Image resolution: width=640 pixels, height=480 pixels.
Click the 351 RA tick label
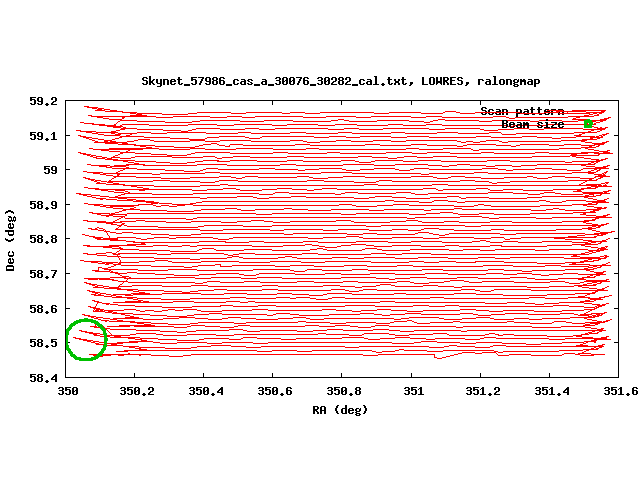414,391
